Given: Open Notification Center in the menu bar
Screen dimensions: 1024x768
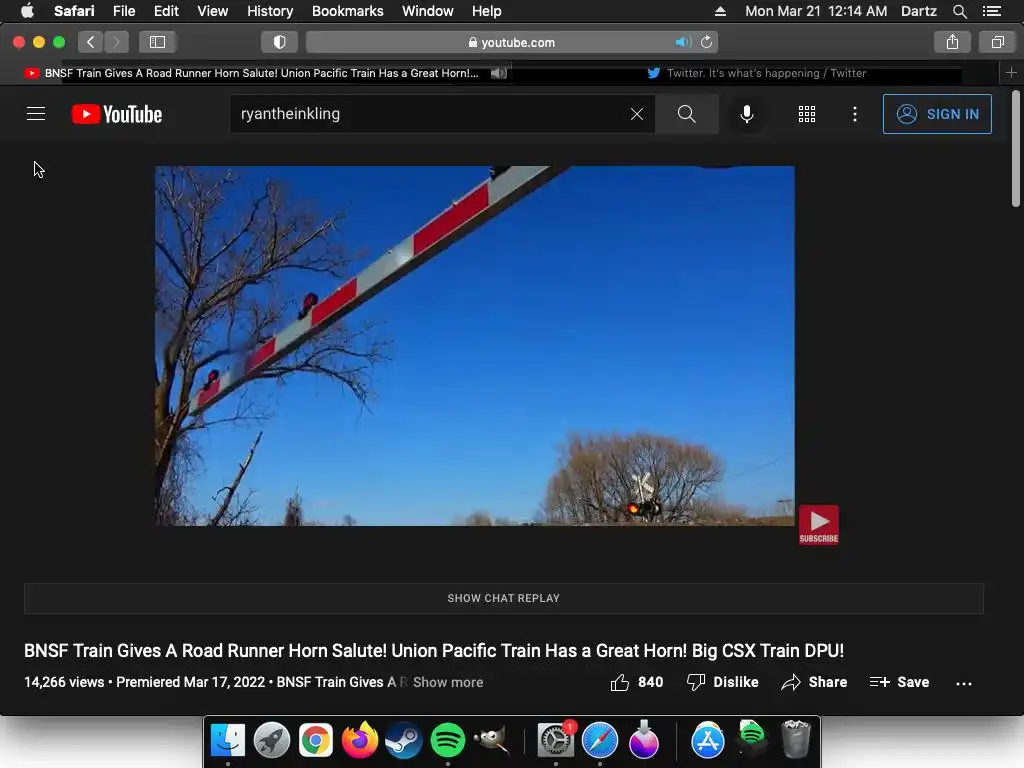Looking at the screenshot, I should click(991, 11).
